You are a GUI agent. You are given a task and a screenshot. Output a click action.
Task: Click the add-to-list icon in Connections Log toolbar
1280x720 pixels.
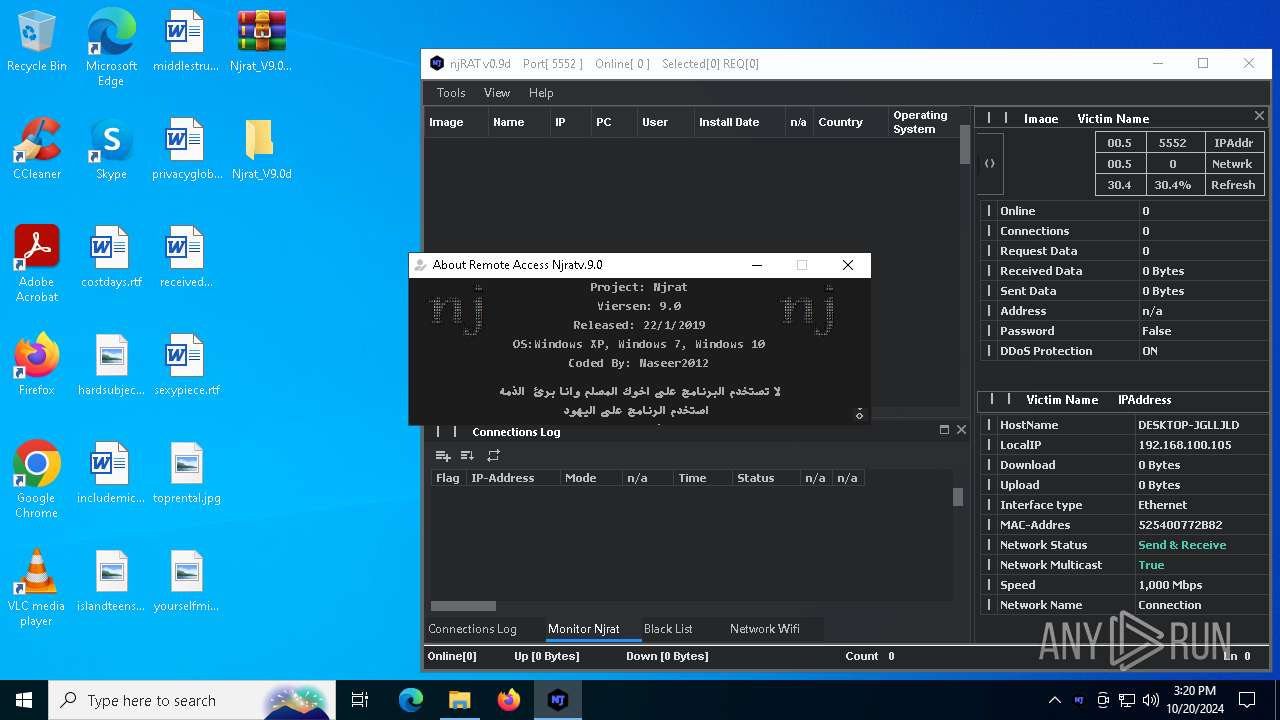[443, 456]
